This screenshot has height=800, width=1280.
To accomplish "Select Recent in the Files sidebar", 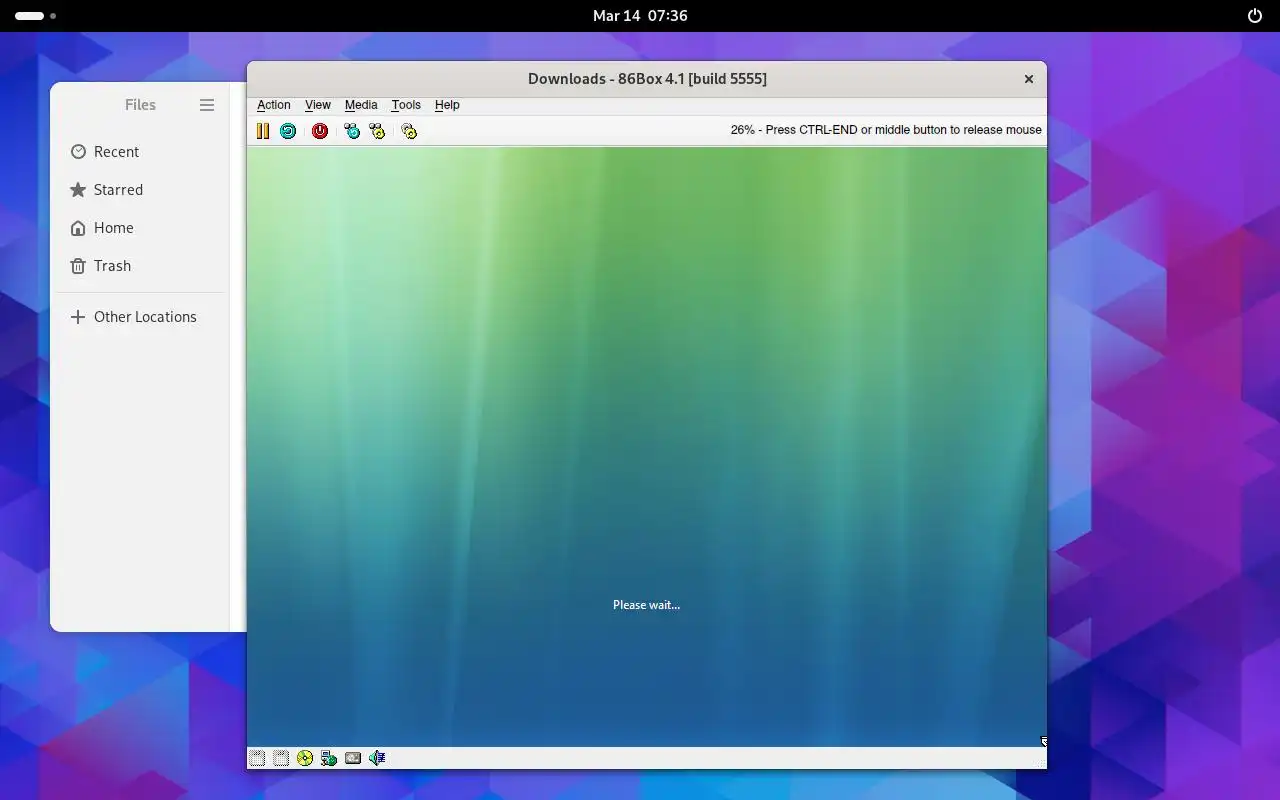I will point(141,152).
